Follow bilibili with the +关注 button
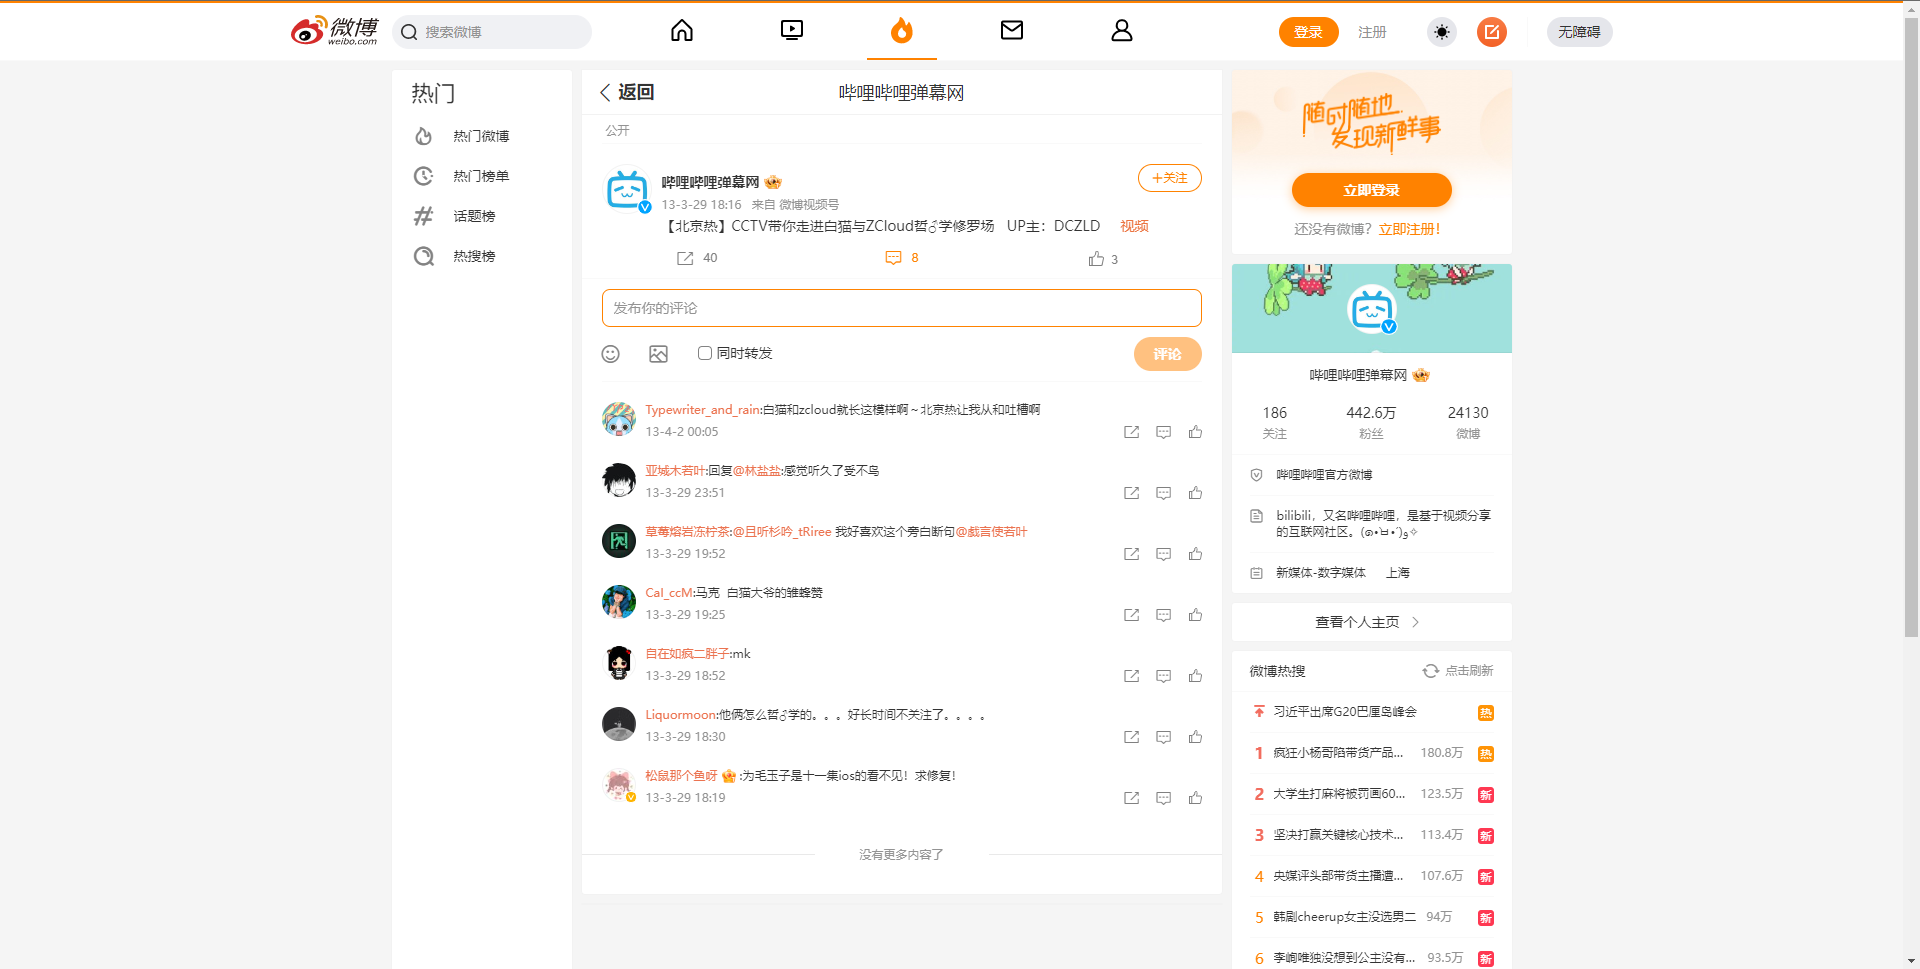Image resolution: width=1920 pixels, height=969 pixels. tap(1169, 178)
